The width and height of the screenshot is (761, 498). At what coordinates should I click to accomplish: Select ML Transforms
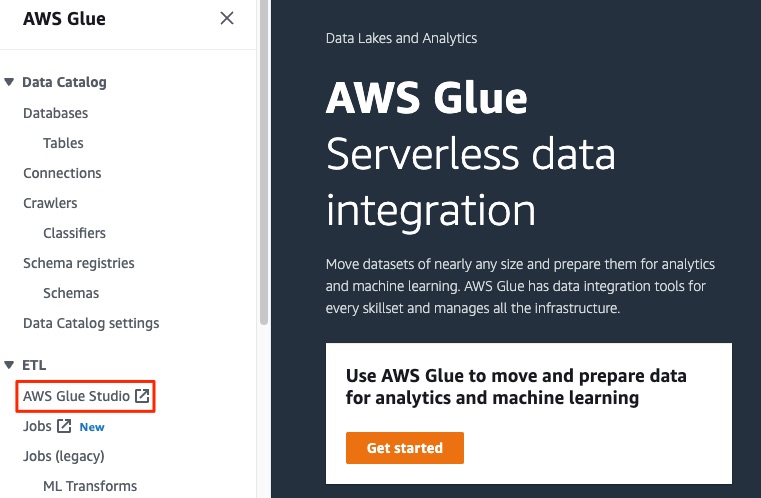point(90,486)
